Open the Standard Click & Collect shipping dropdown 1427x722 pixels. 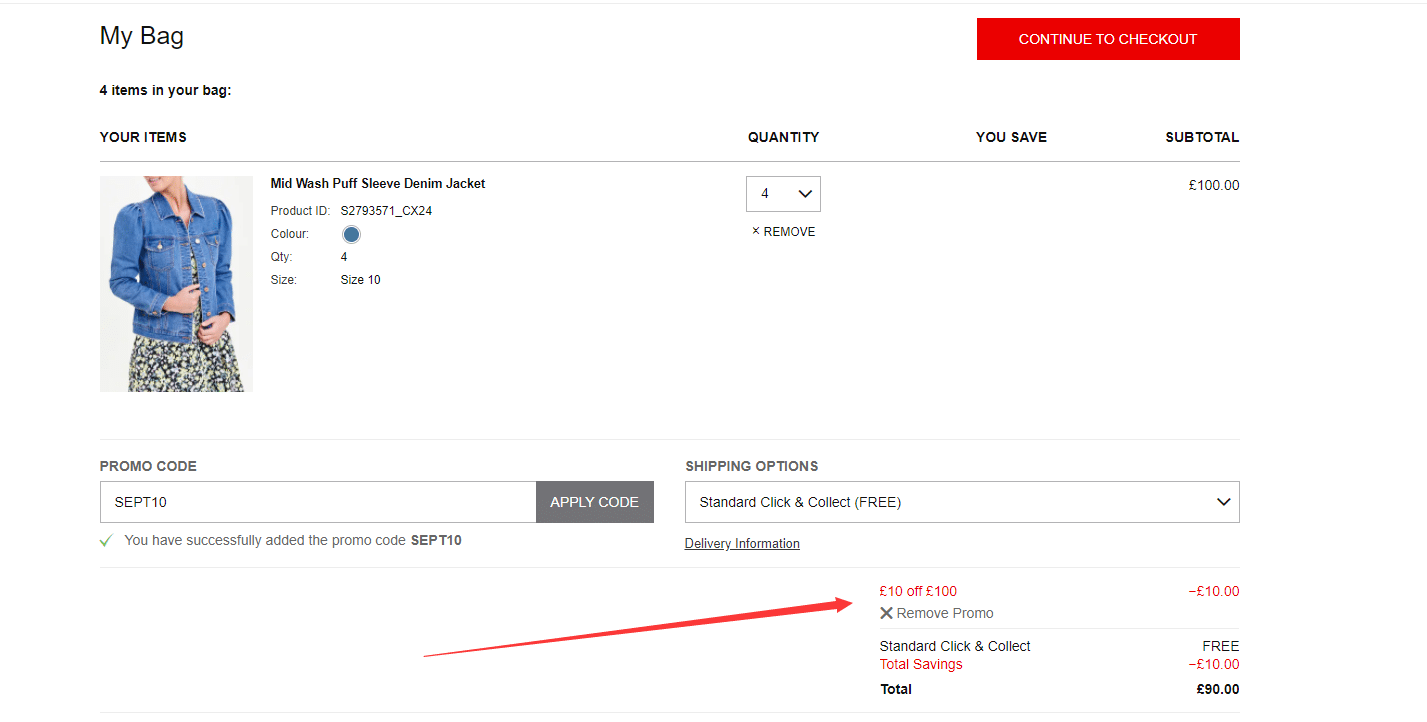point(961,502)
